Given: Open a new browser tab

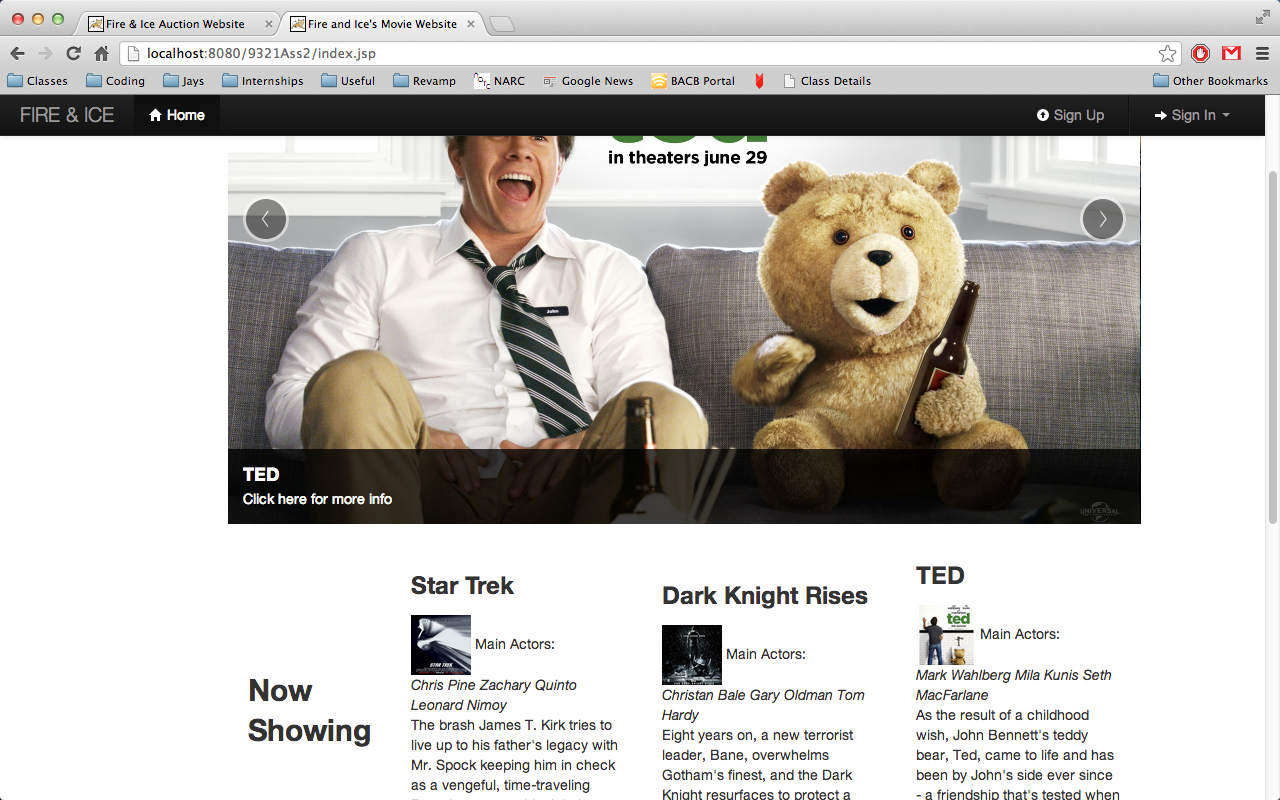Looking at the screenshot, I should pyautogui.click(x=502, y=24).
